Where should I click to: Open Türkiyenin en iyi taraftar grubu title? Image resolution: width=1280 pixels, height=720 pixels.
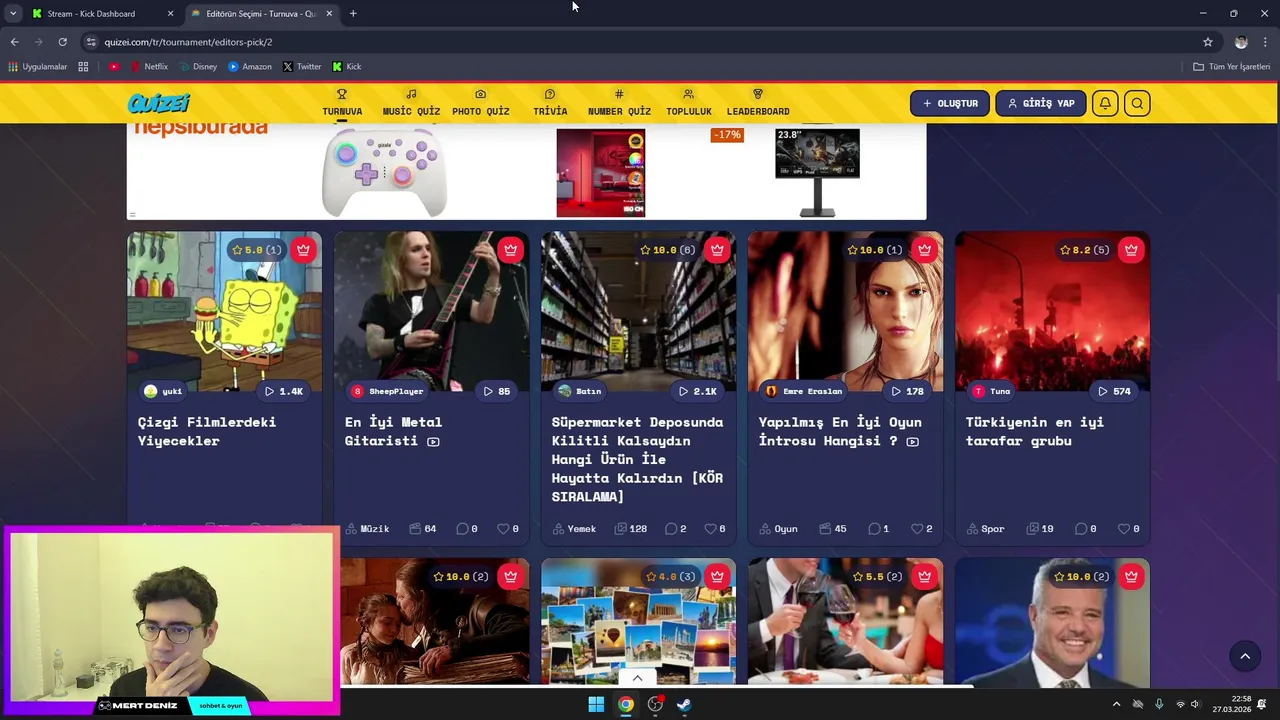1034,431
